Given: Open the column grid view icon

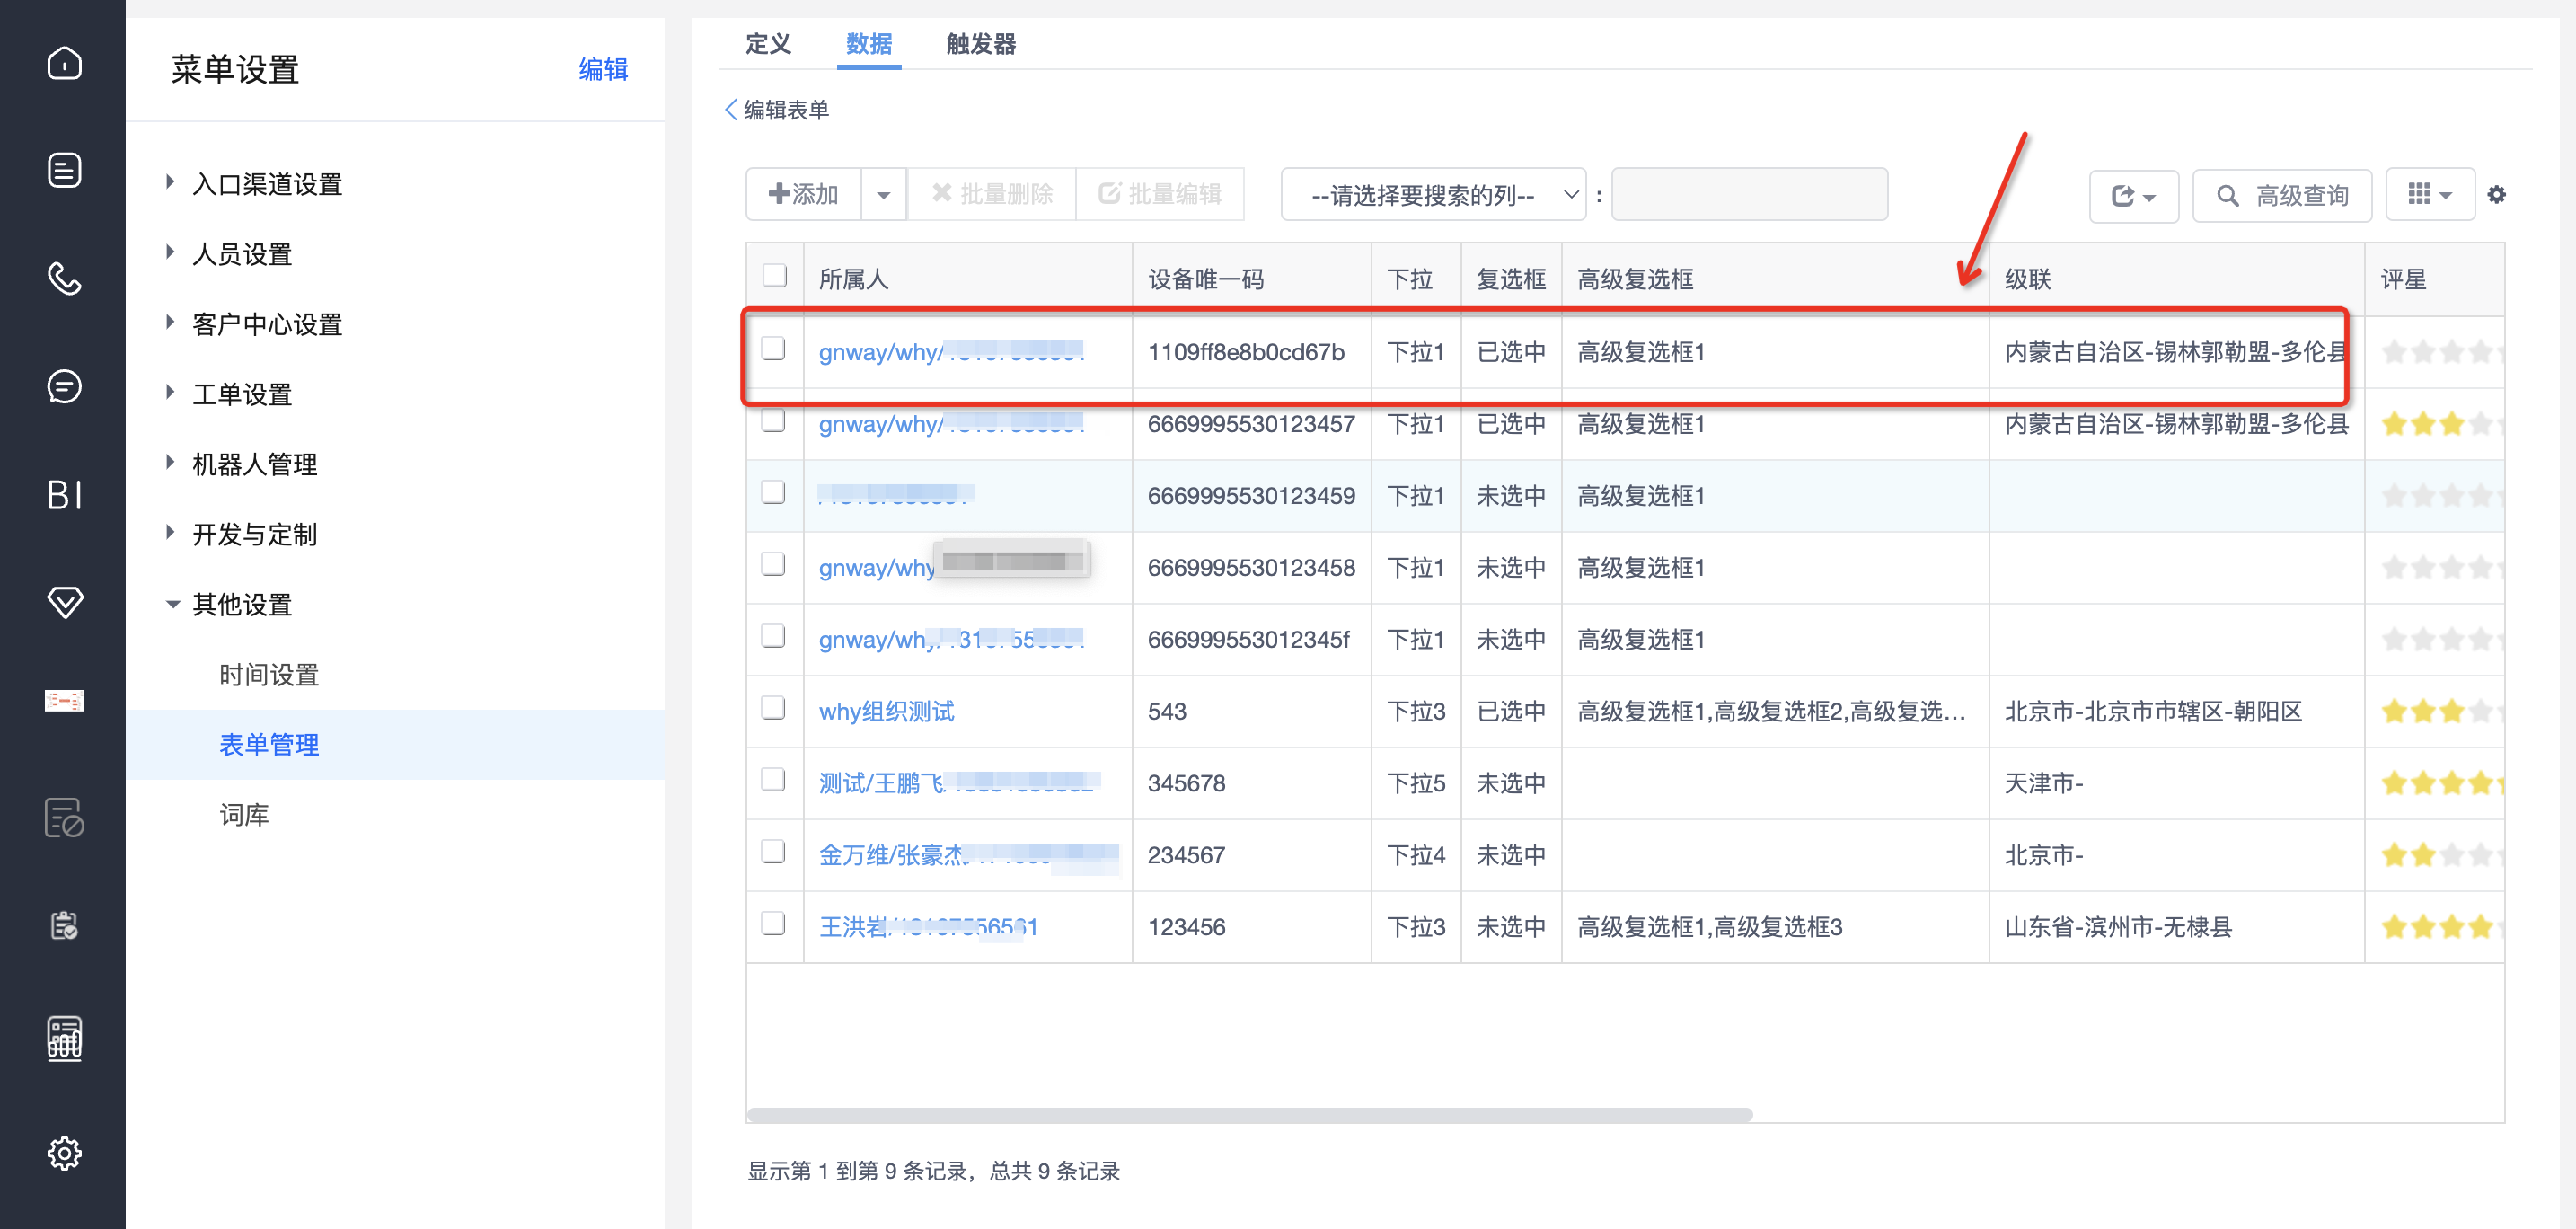Looking at the screenshot, I should (x=2429, y=194).
